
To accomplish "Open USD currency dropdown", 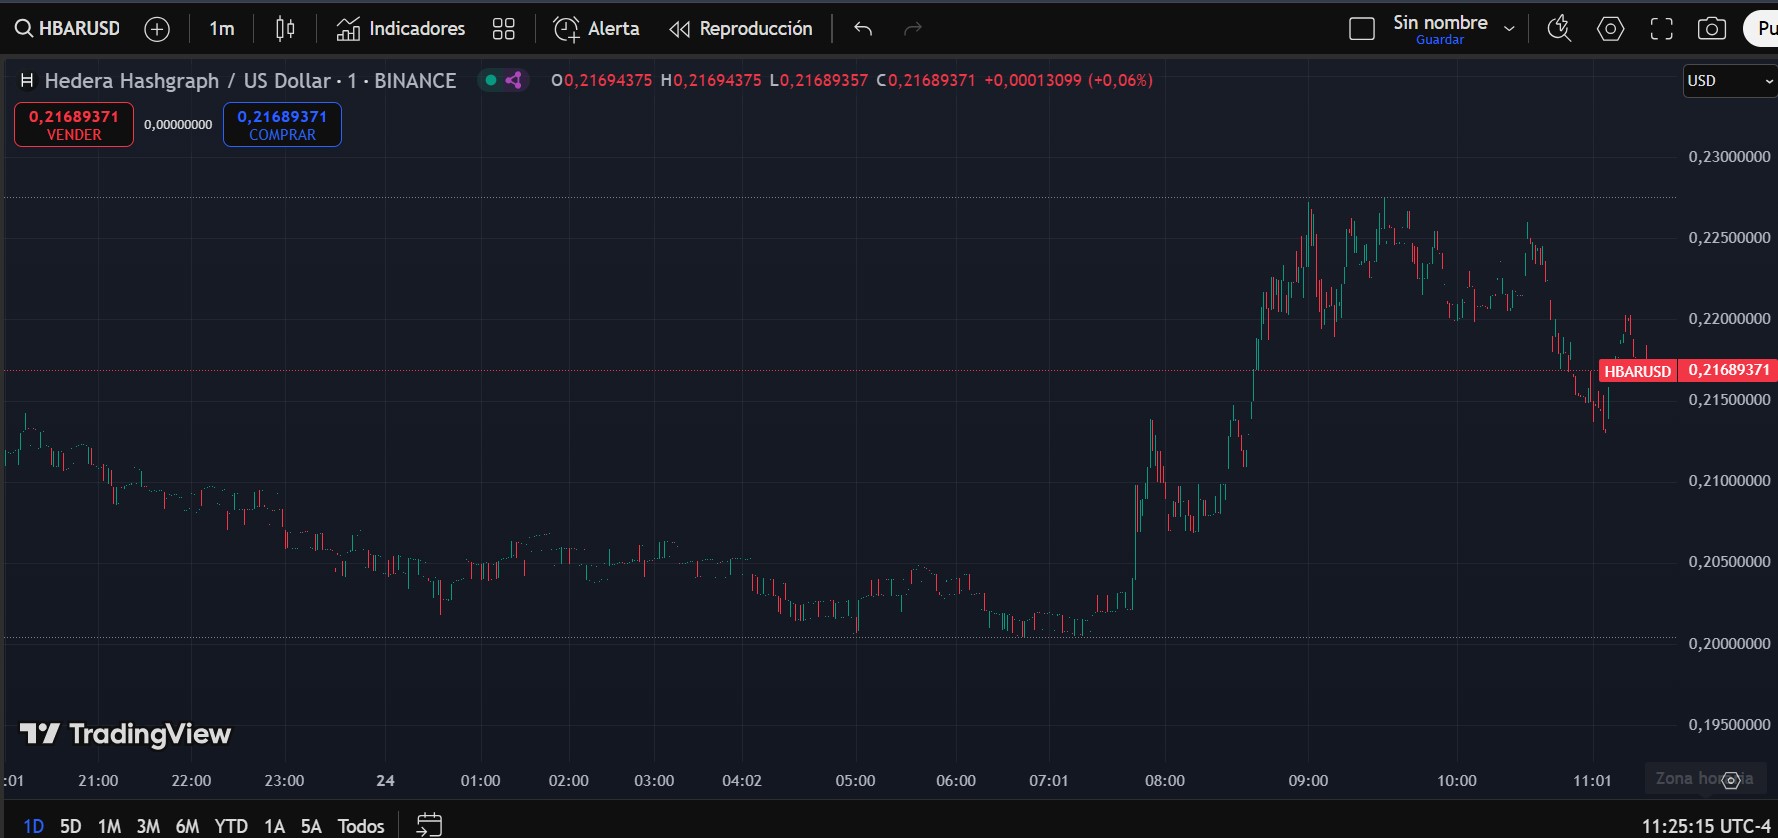I will click(x=1730, y=81).
